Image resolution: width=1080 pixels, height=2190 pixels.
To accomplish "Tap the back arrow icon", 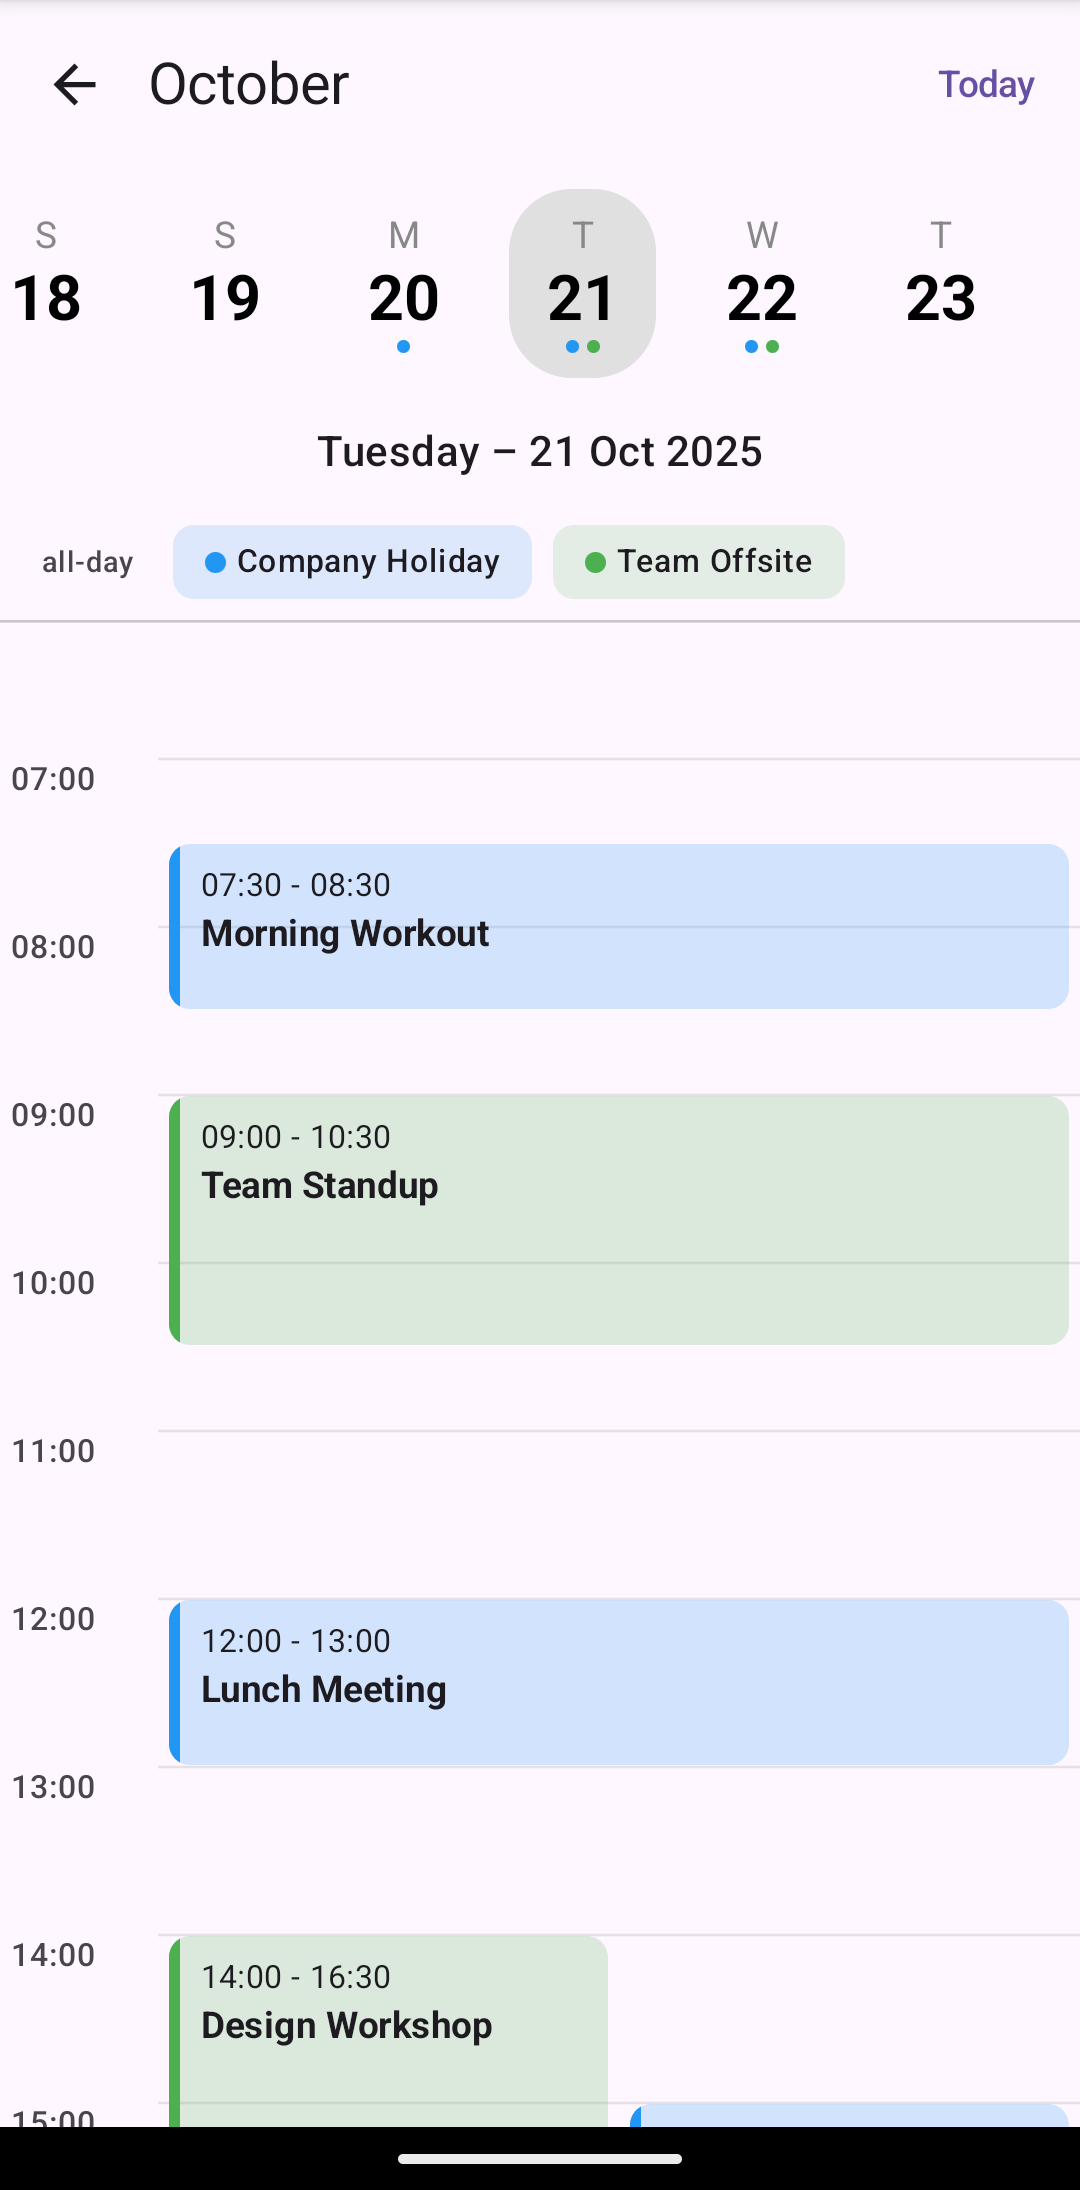I will coord(75,84).
